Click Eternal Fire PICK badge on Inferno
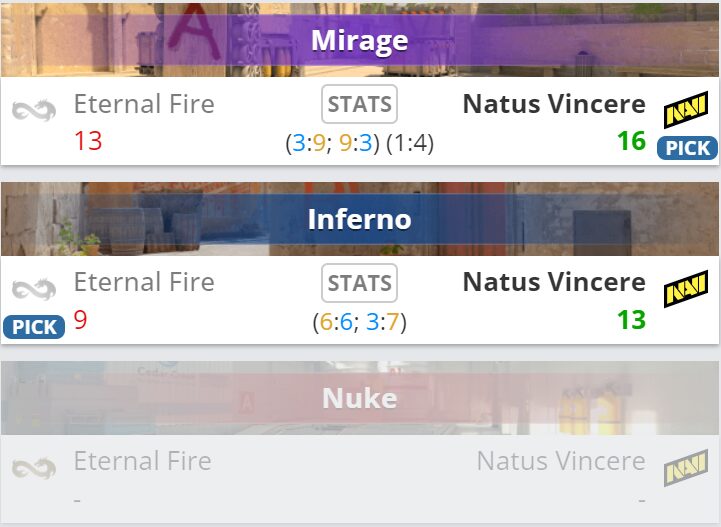The width and height of the screenshot is (721, 527). point(34,327)
